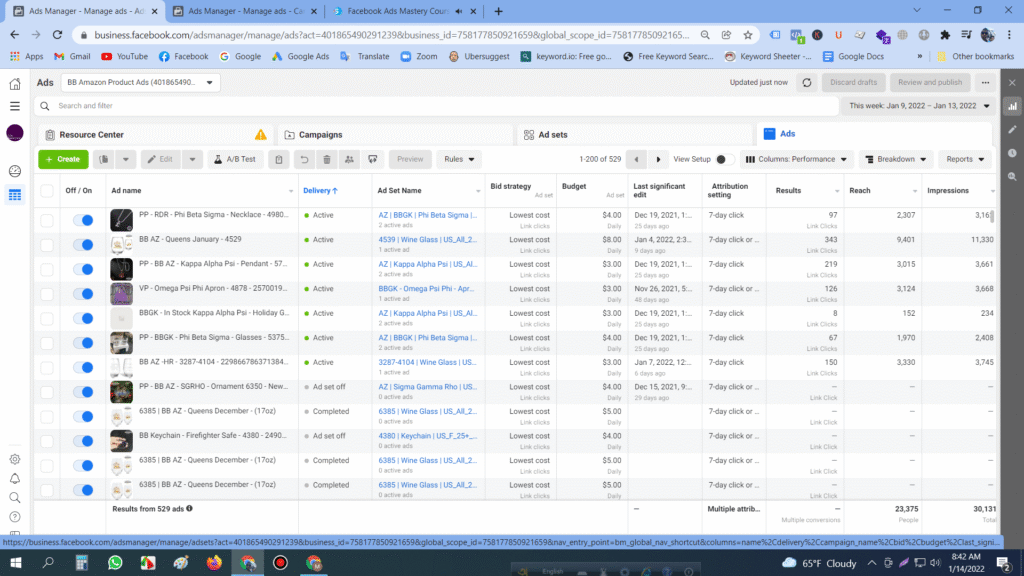Expand the left sidebar hamburger menu
Viewport: 1024px width, 576px height.
click(15, 106)
